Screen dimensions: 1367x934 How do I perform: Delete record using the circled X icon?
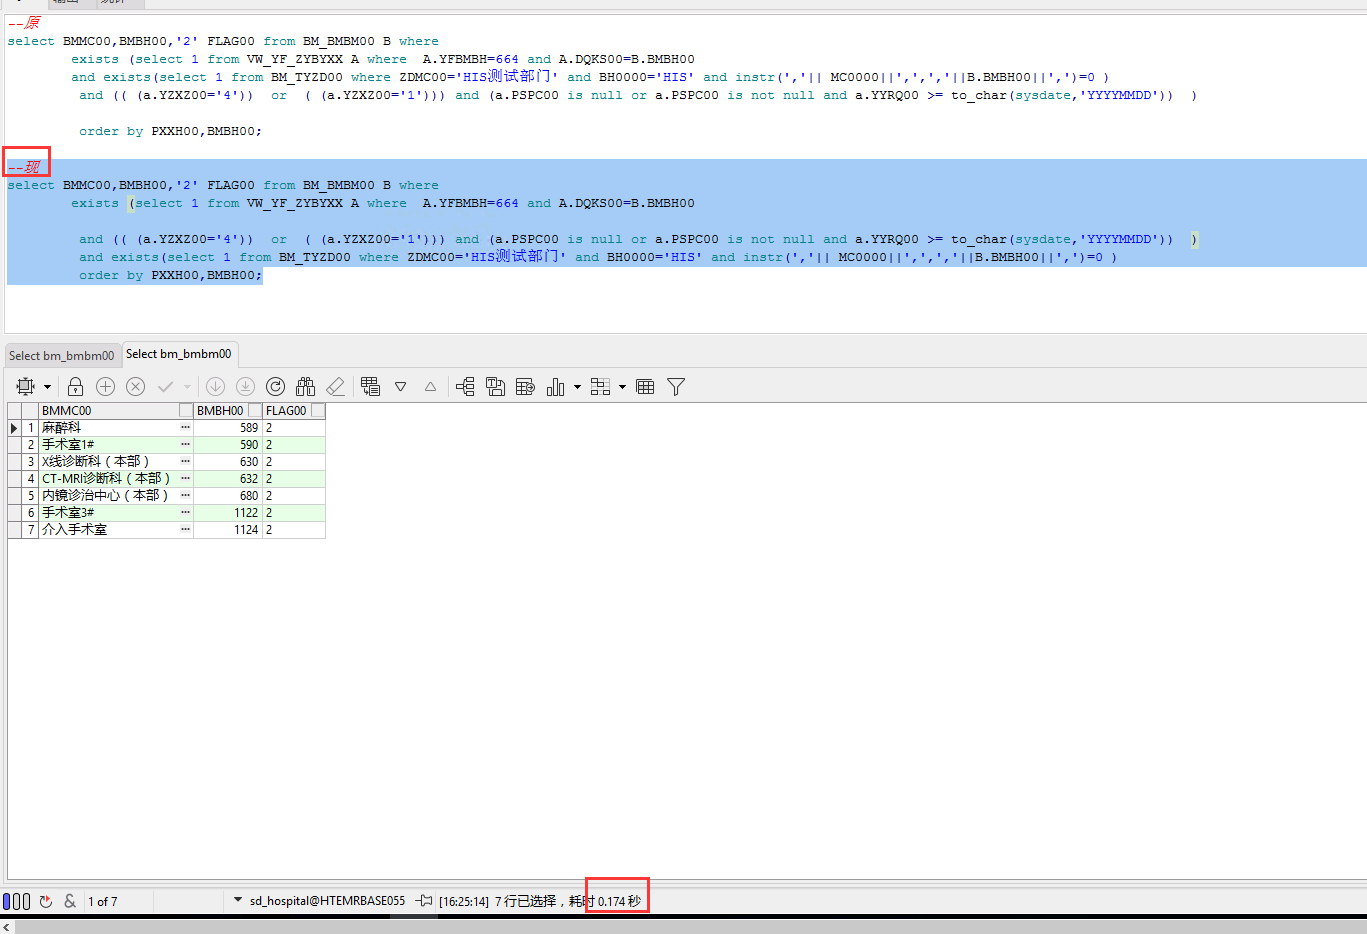tap(136, 387)
